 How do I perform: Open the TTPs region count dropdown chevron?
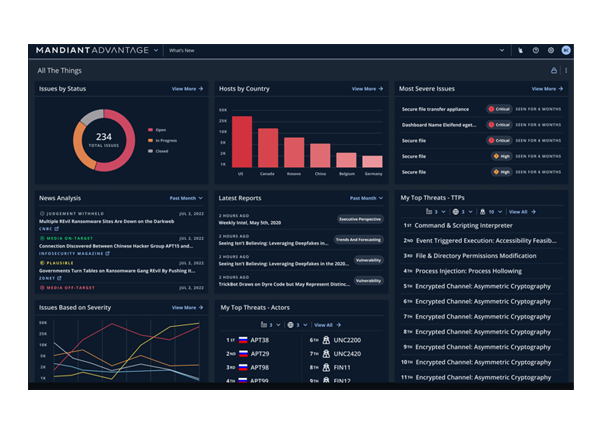coord(470,212)
